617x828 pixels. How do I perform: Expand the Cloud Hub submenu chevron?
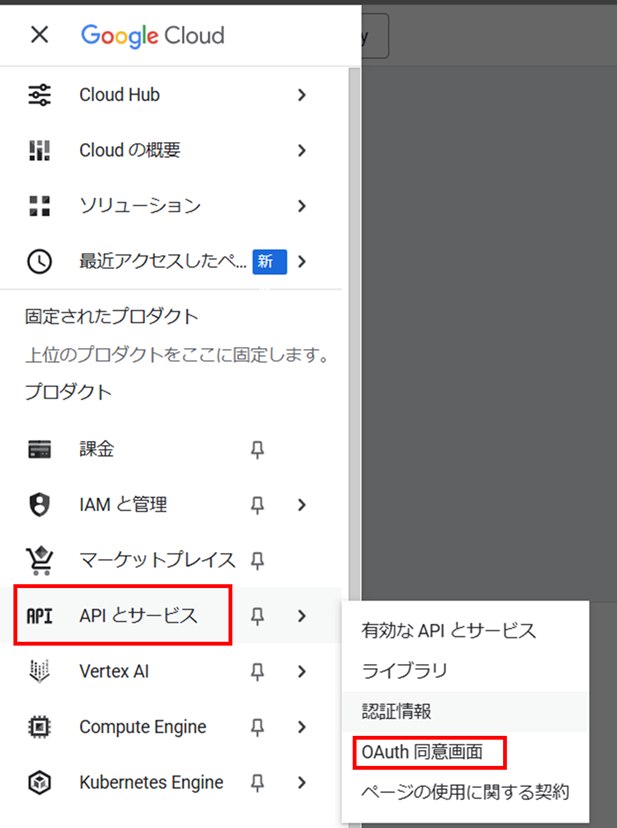tap(302, 95)
